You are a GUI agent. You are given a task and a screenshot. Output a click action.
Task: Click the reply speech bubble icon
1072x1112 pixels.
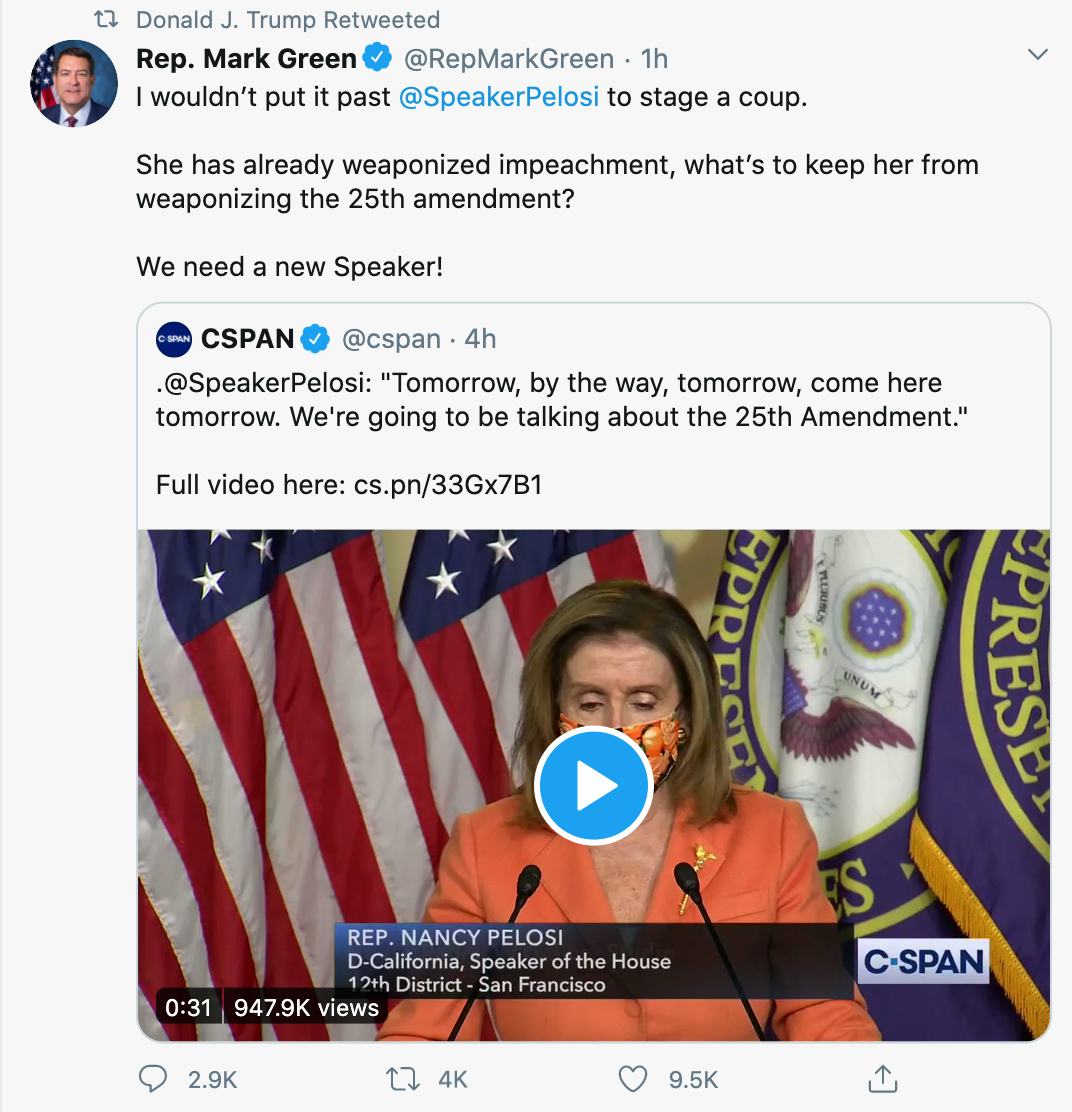point(153,1079)
